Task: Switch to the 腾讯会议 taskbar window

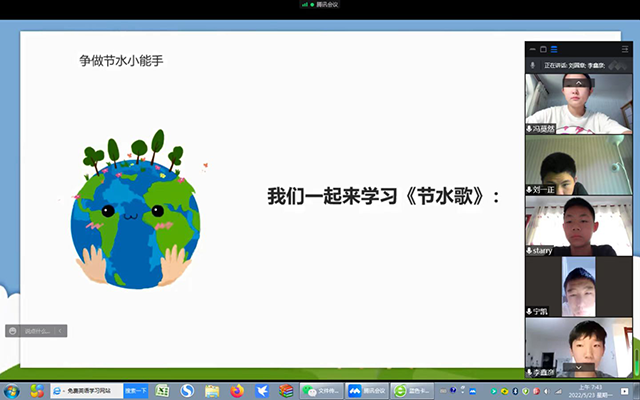Action: tap(367, 391)
